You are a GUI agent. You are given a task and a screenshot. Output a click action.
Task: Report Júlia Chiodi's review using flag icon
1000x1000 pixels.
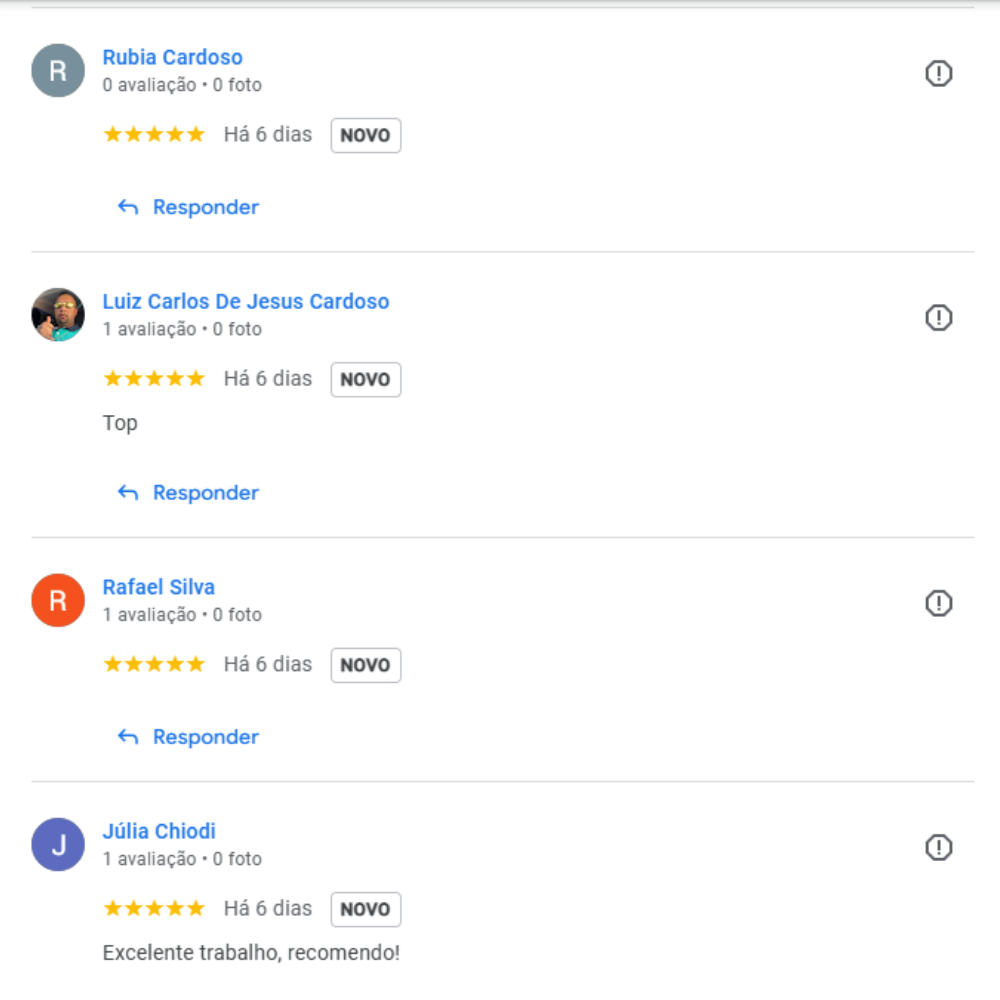(938, 847)
